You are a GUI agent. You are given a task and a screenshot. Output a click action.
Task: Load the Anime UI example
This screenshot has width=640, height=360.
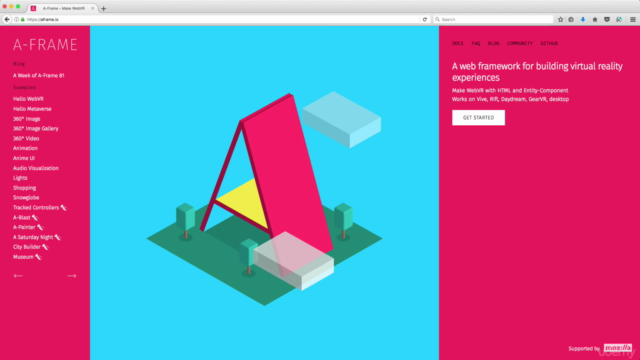click(24, 158)
